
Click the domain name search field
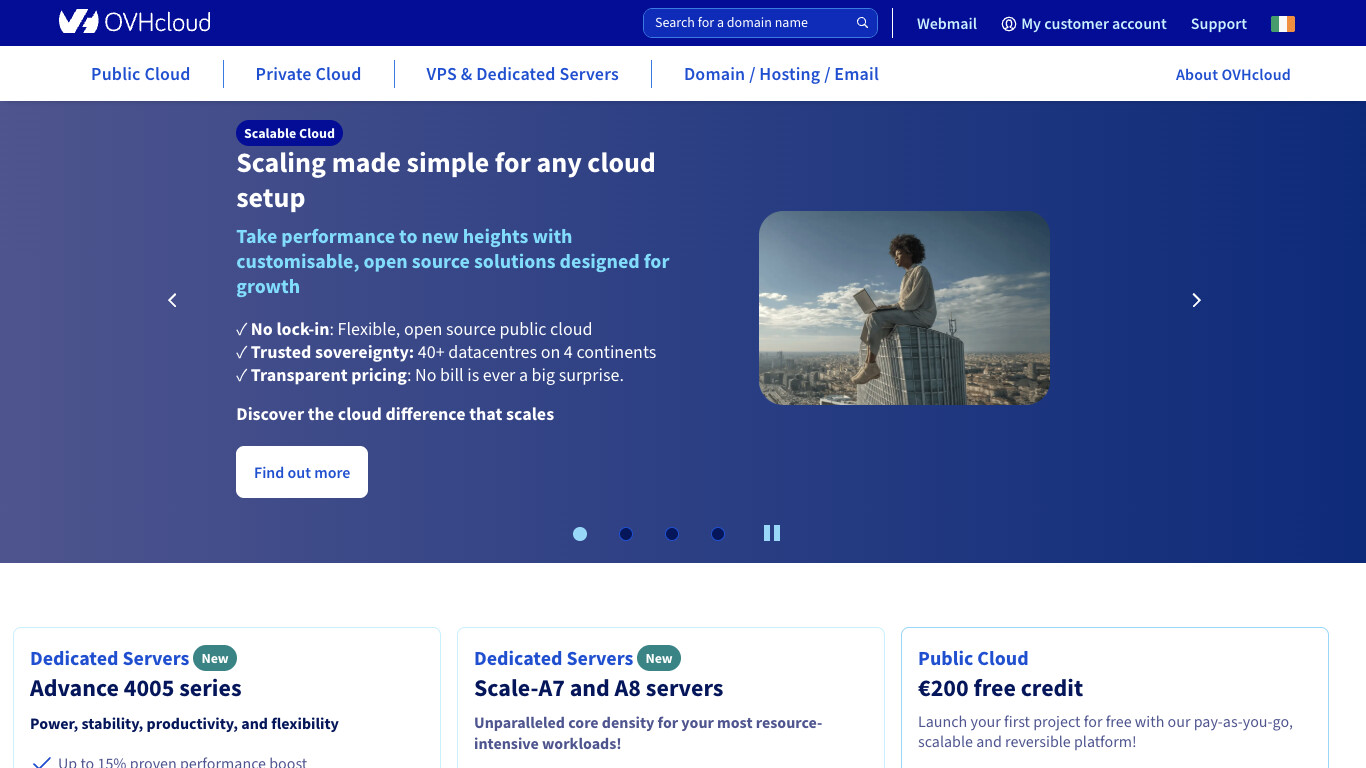coord(750,22)
